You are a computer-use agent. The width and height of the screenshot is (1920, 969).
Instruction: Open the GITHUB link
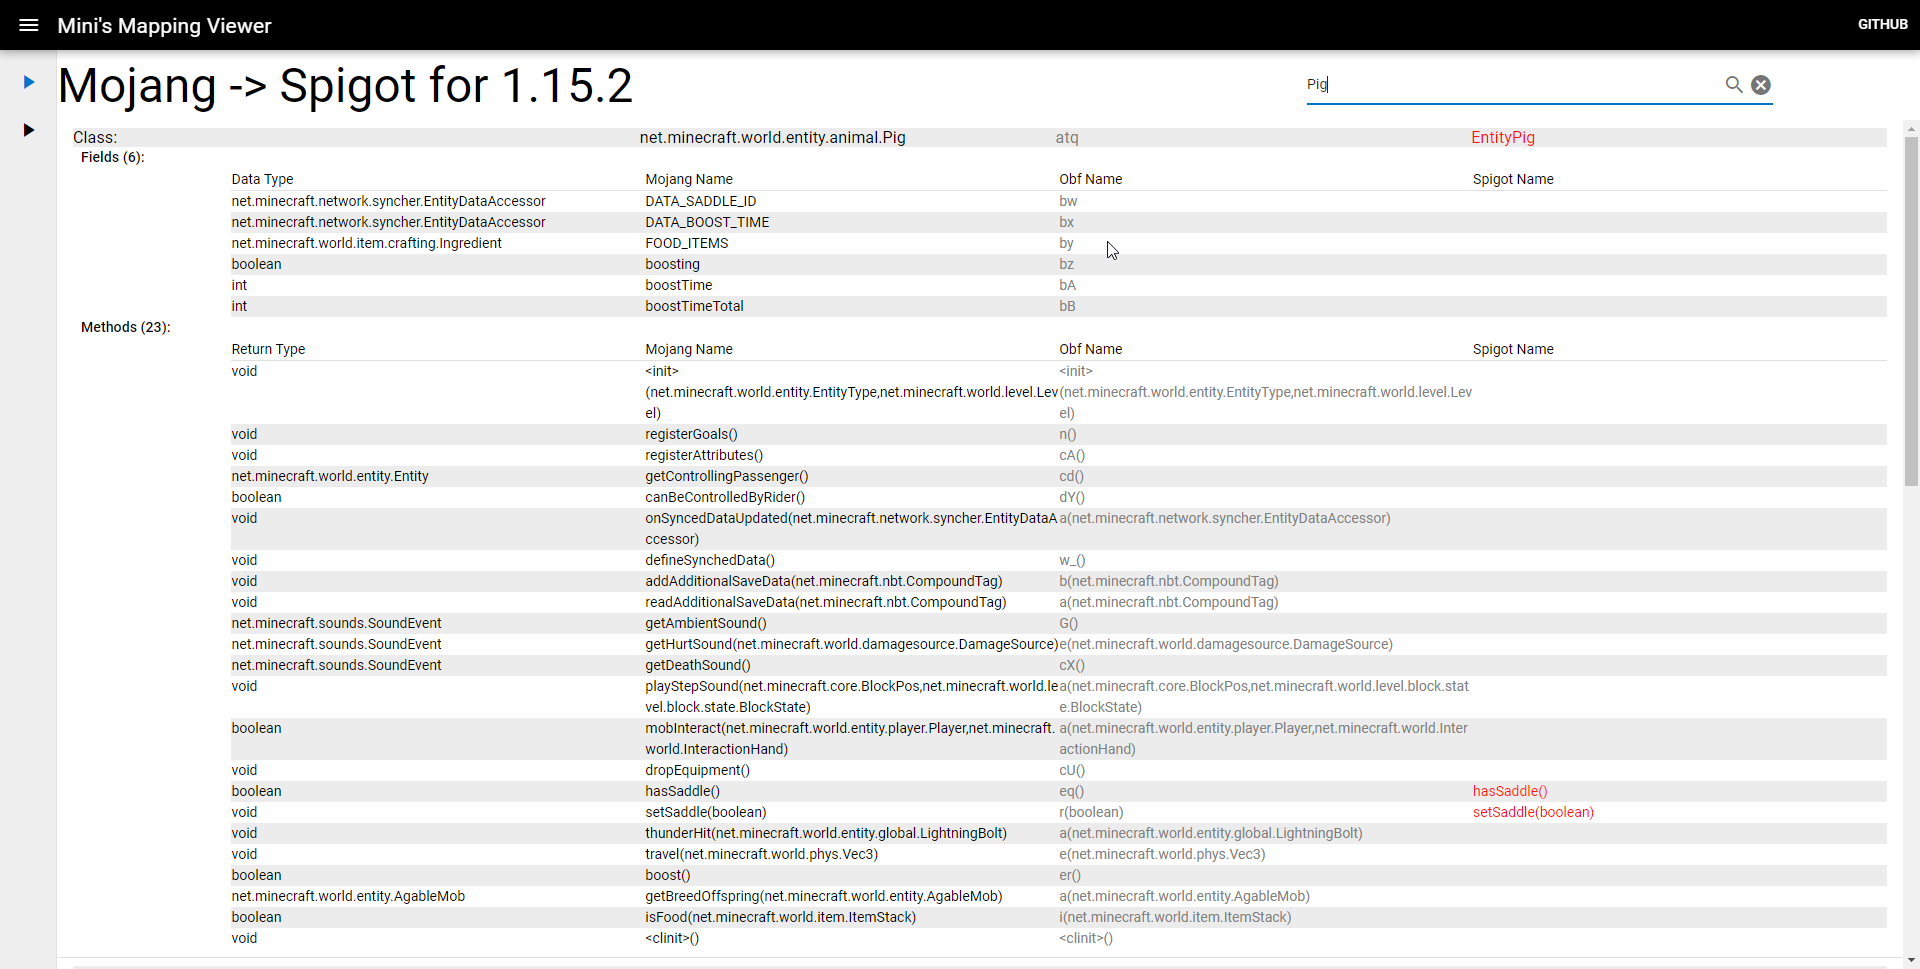point(1882,25)
